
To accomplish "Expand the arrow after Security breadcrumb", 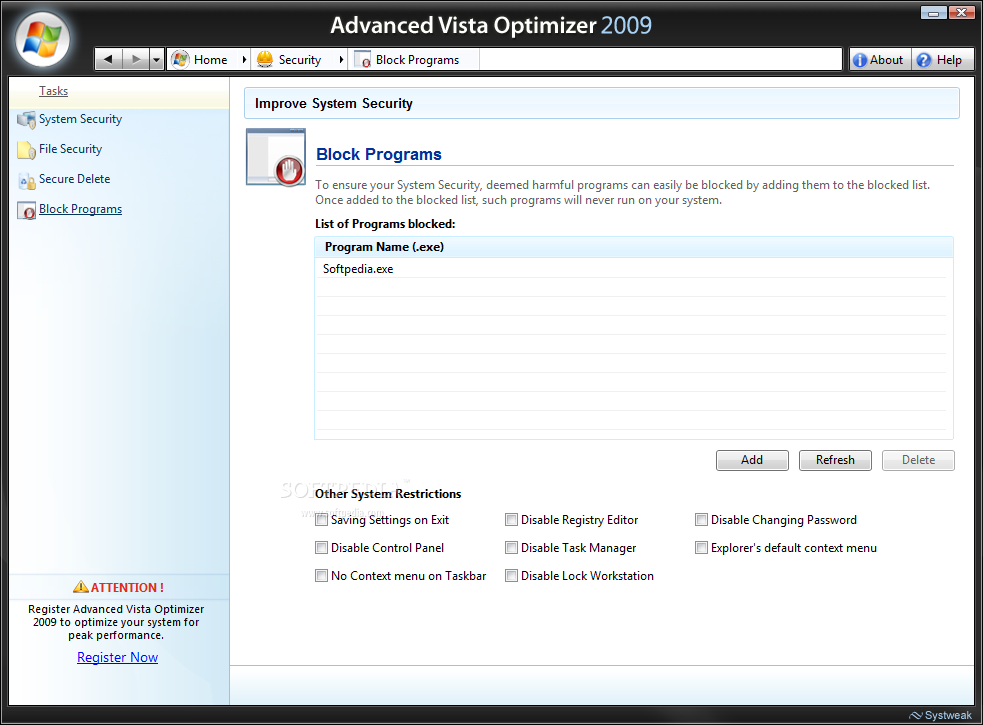I will click(x=341, y=60).
